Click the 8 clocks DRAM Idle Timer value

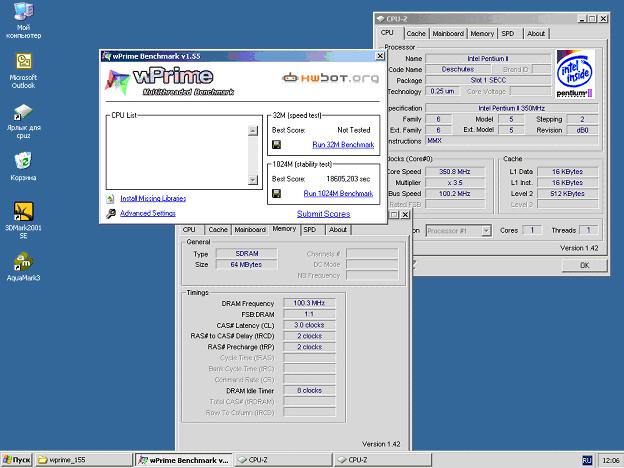309,390
